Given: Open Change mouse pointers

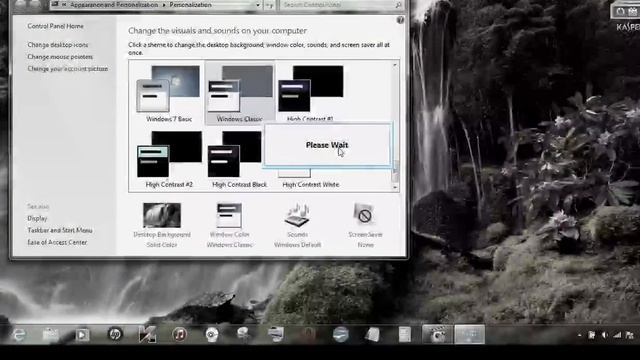Looking at the screenshot, I should click(x=60, y=57).
